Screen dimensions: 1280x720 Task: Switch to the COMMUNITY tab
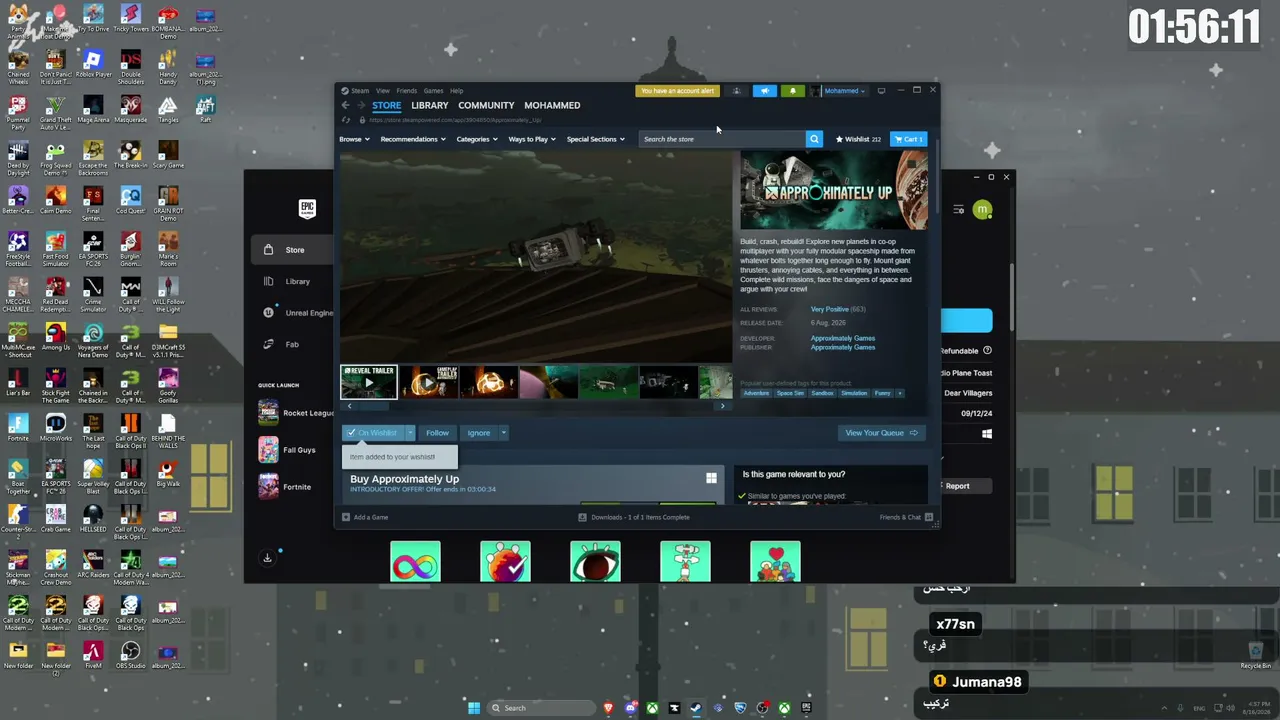(x=486, y=105)
